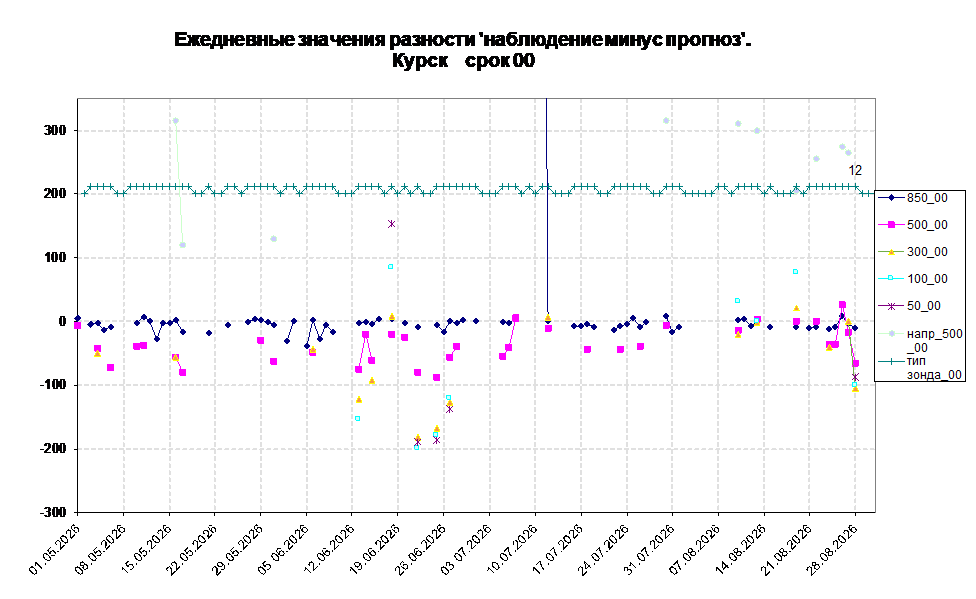This screenshot has height=599, width=976.
Task: Click the -300 value axis label
Action: [x=53, y=512]
